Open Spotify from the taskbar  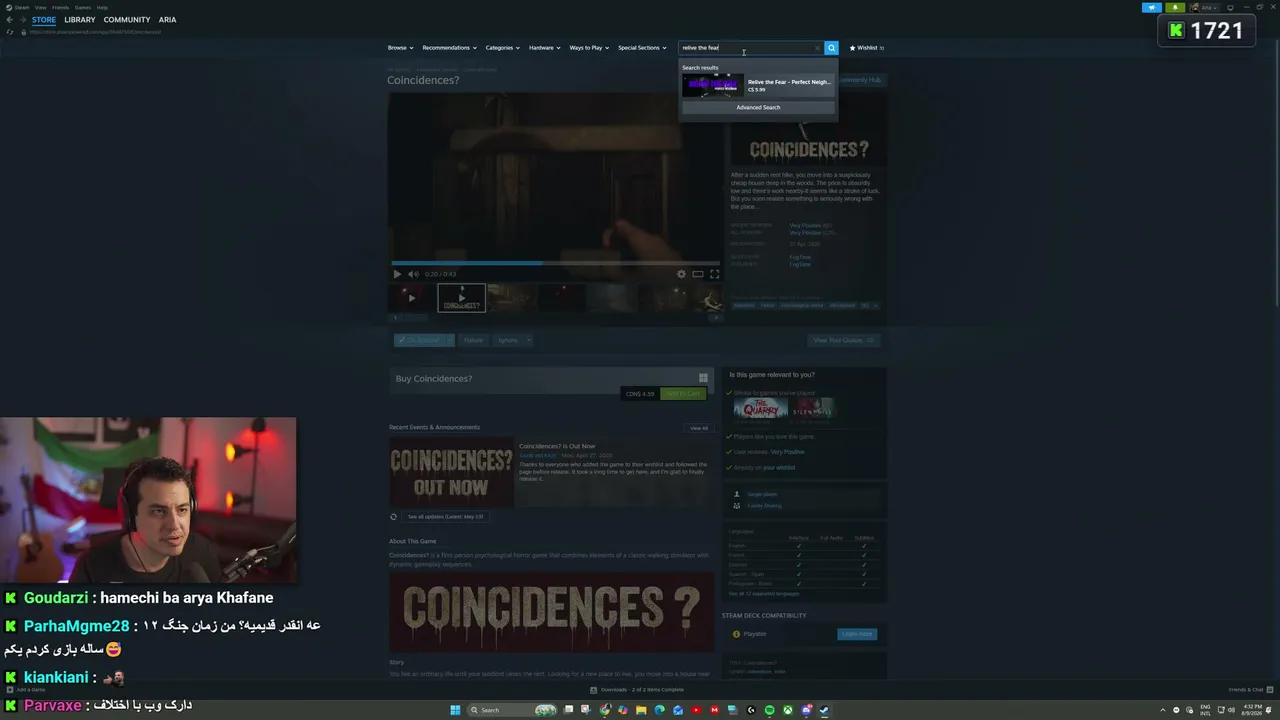(769, 710)
